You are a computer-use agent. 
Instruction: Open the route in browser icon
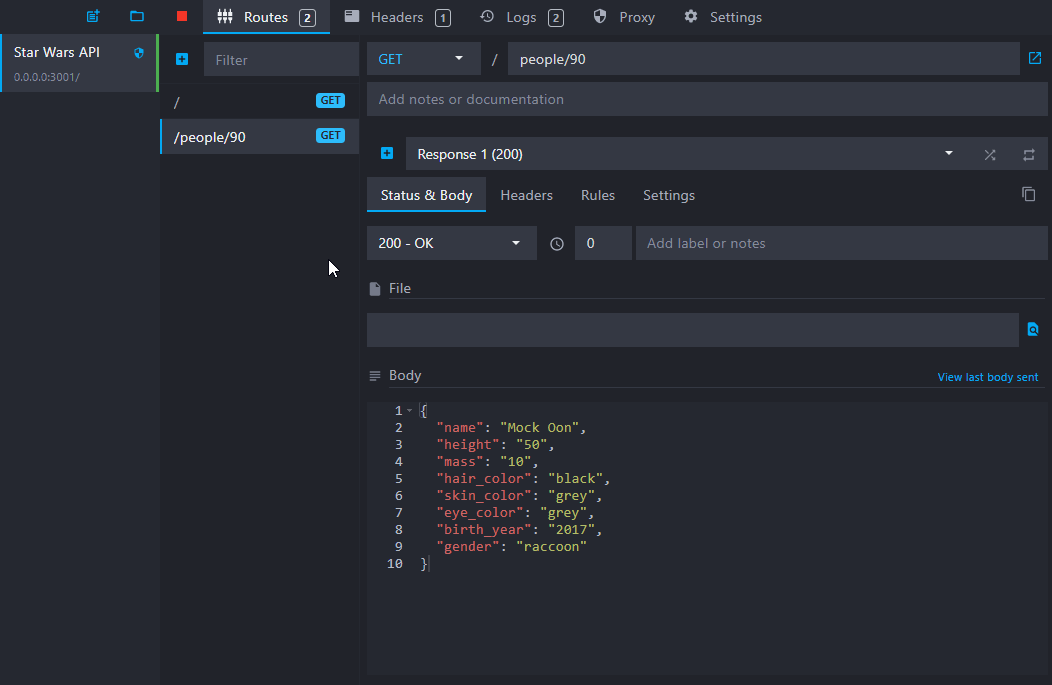coord(1035,58)
